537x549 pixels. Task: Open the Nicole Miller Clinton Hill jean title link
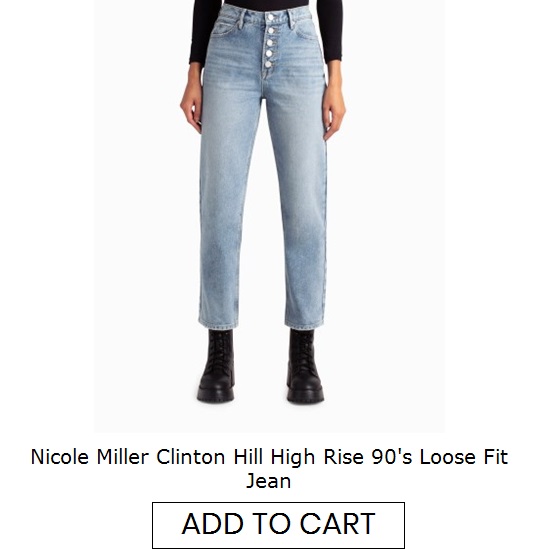tap(269, 468)
